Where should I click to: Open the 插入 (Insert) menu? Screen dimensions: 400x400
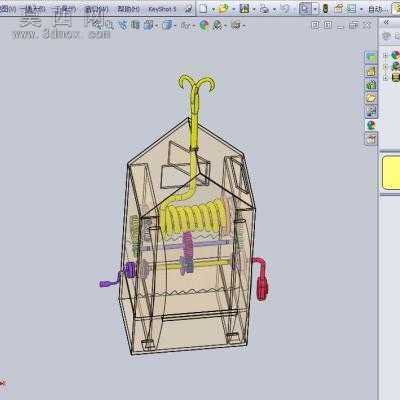[33, 9]
